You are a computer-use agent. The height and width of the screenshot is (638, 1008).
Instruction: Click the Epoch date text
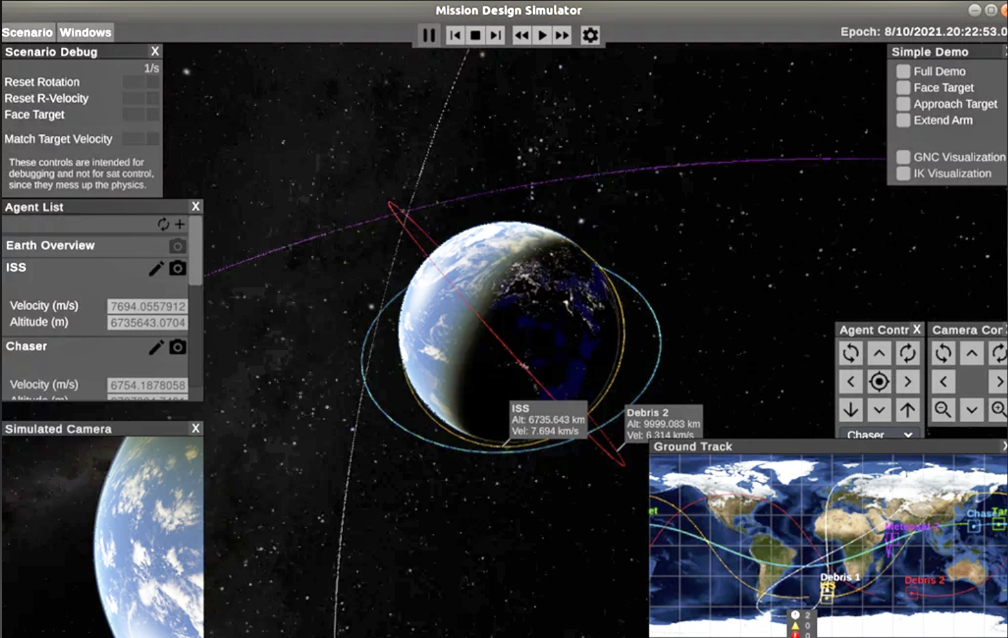923,32
